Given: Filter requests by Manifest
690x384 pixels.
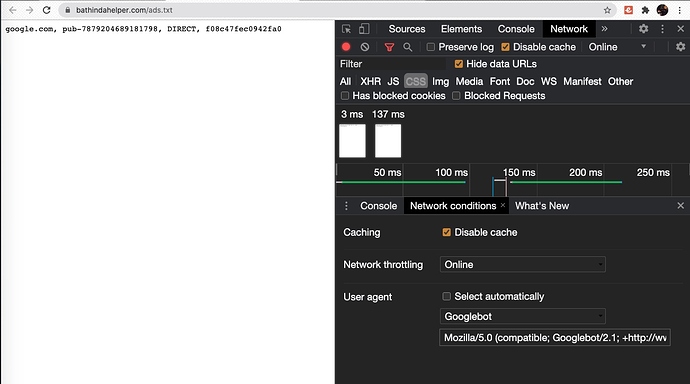Looking at the screenshot, I should pyautogui.click(x=582, y=81).
